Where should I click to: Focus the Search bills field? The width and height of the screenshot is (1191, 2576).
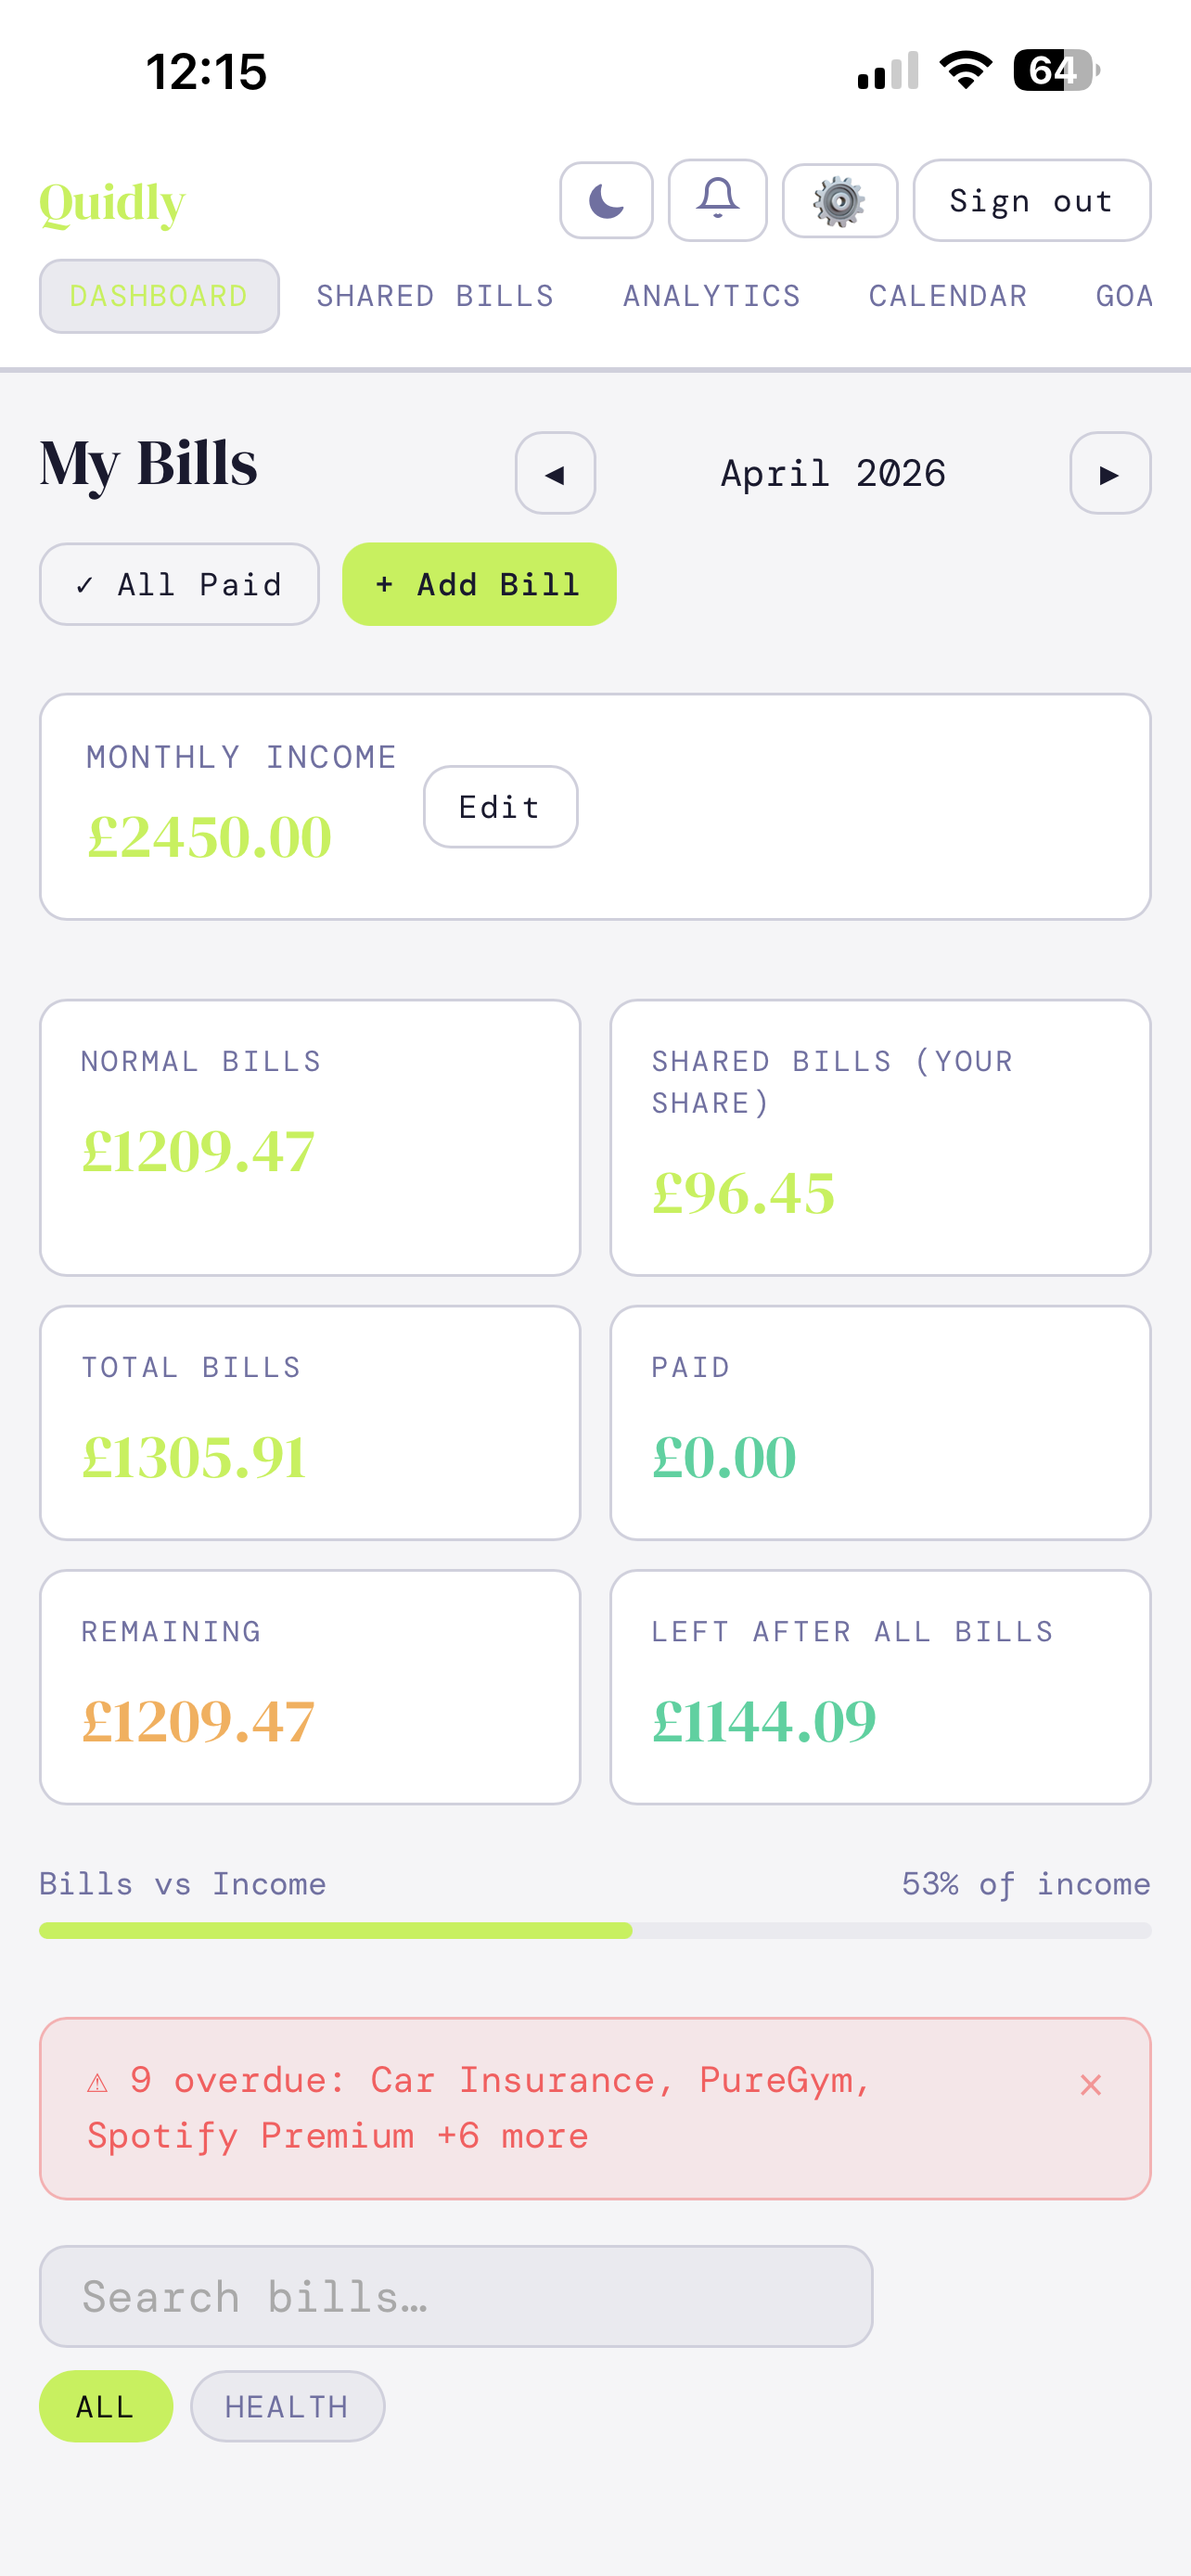click(x=455, y=2296)
